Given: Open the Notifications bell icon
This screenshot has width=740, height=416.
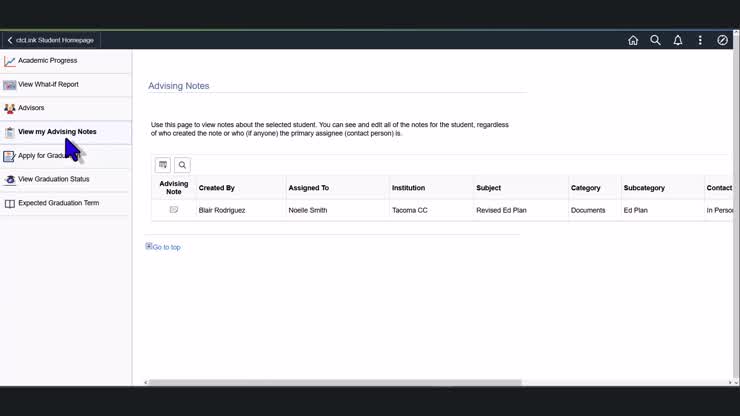Looking at the screenshot, I should pyautogui.click(x=678, y=40).
